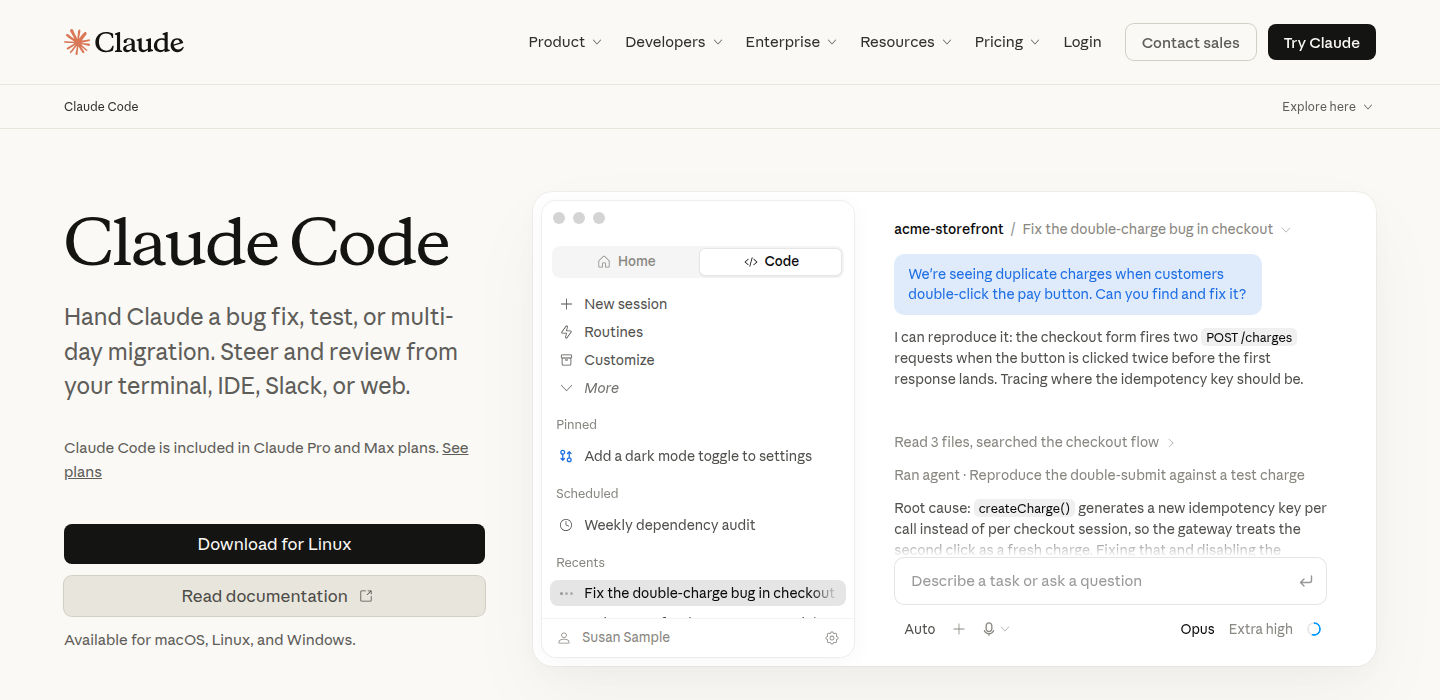The width and height of the screenshot is (1440, 700).
Task: Click the Login link
Action: 1082,42
